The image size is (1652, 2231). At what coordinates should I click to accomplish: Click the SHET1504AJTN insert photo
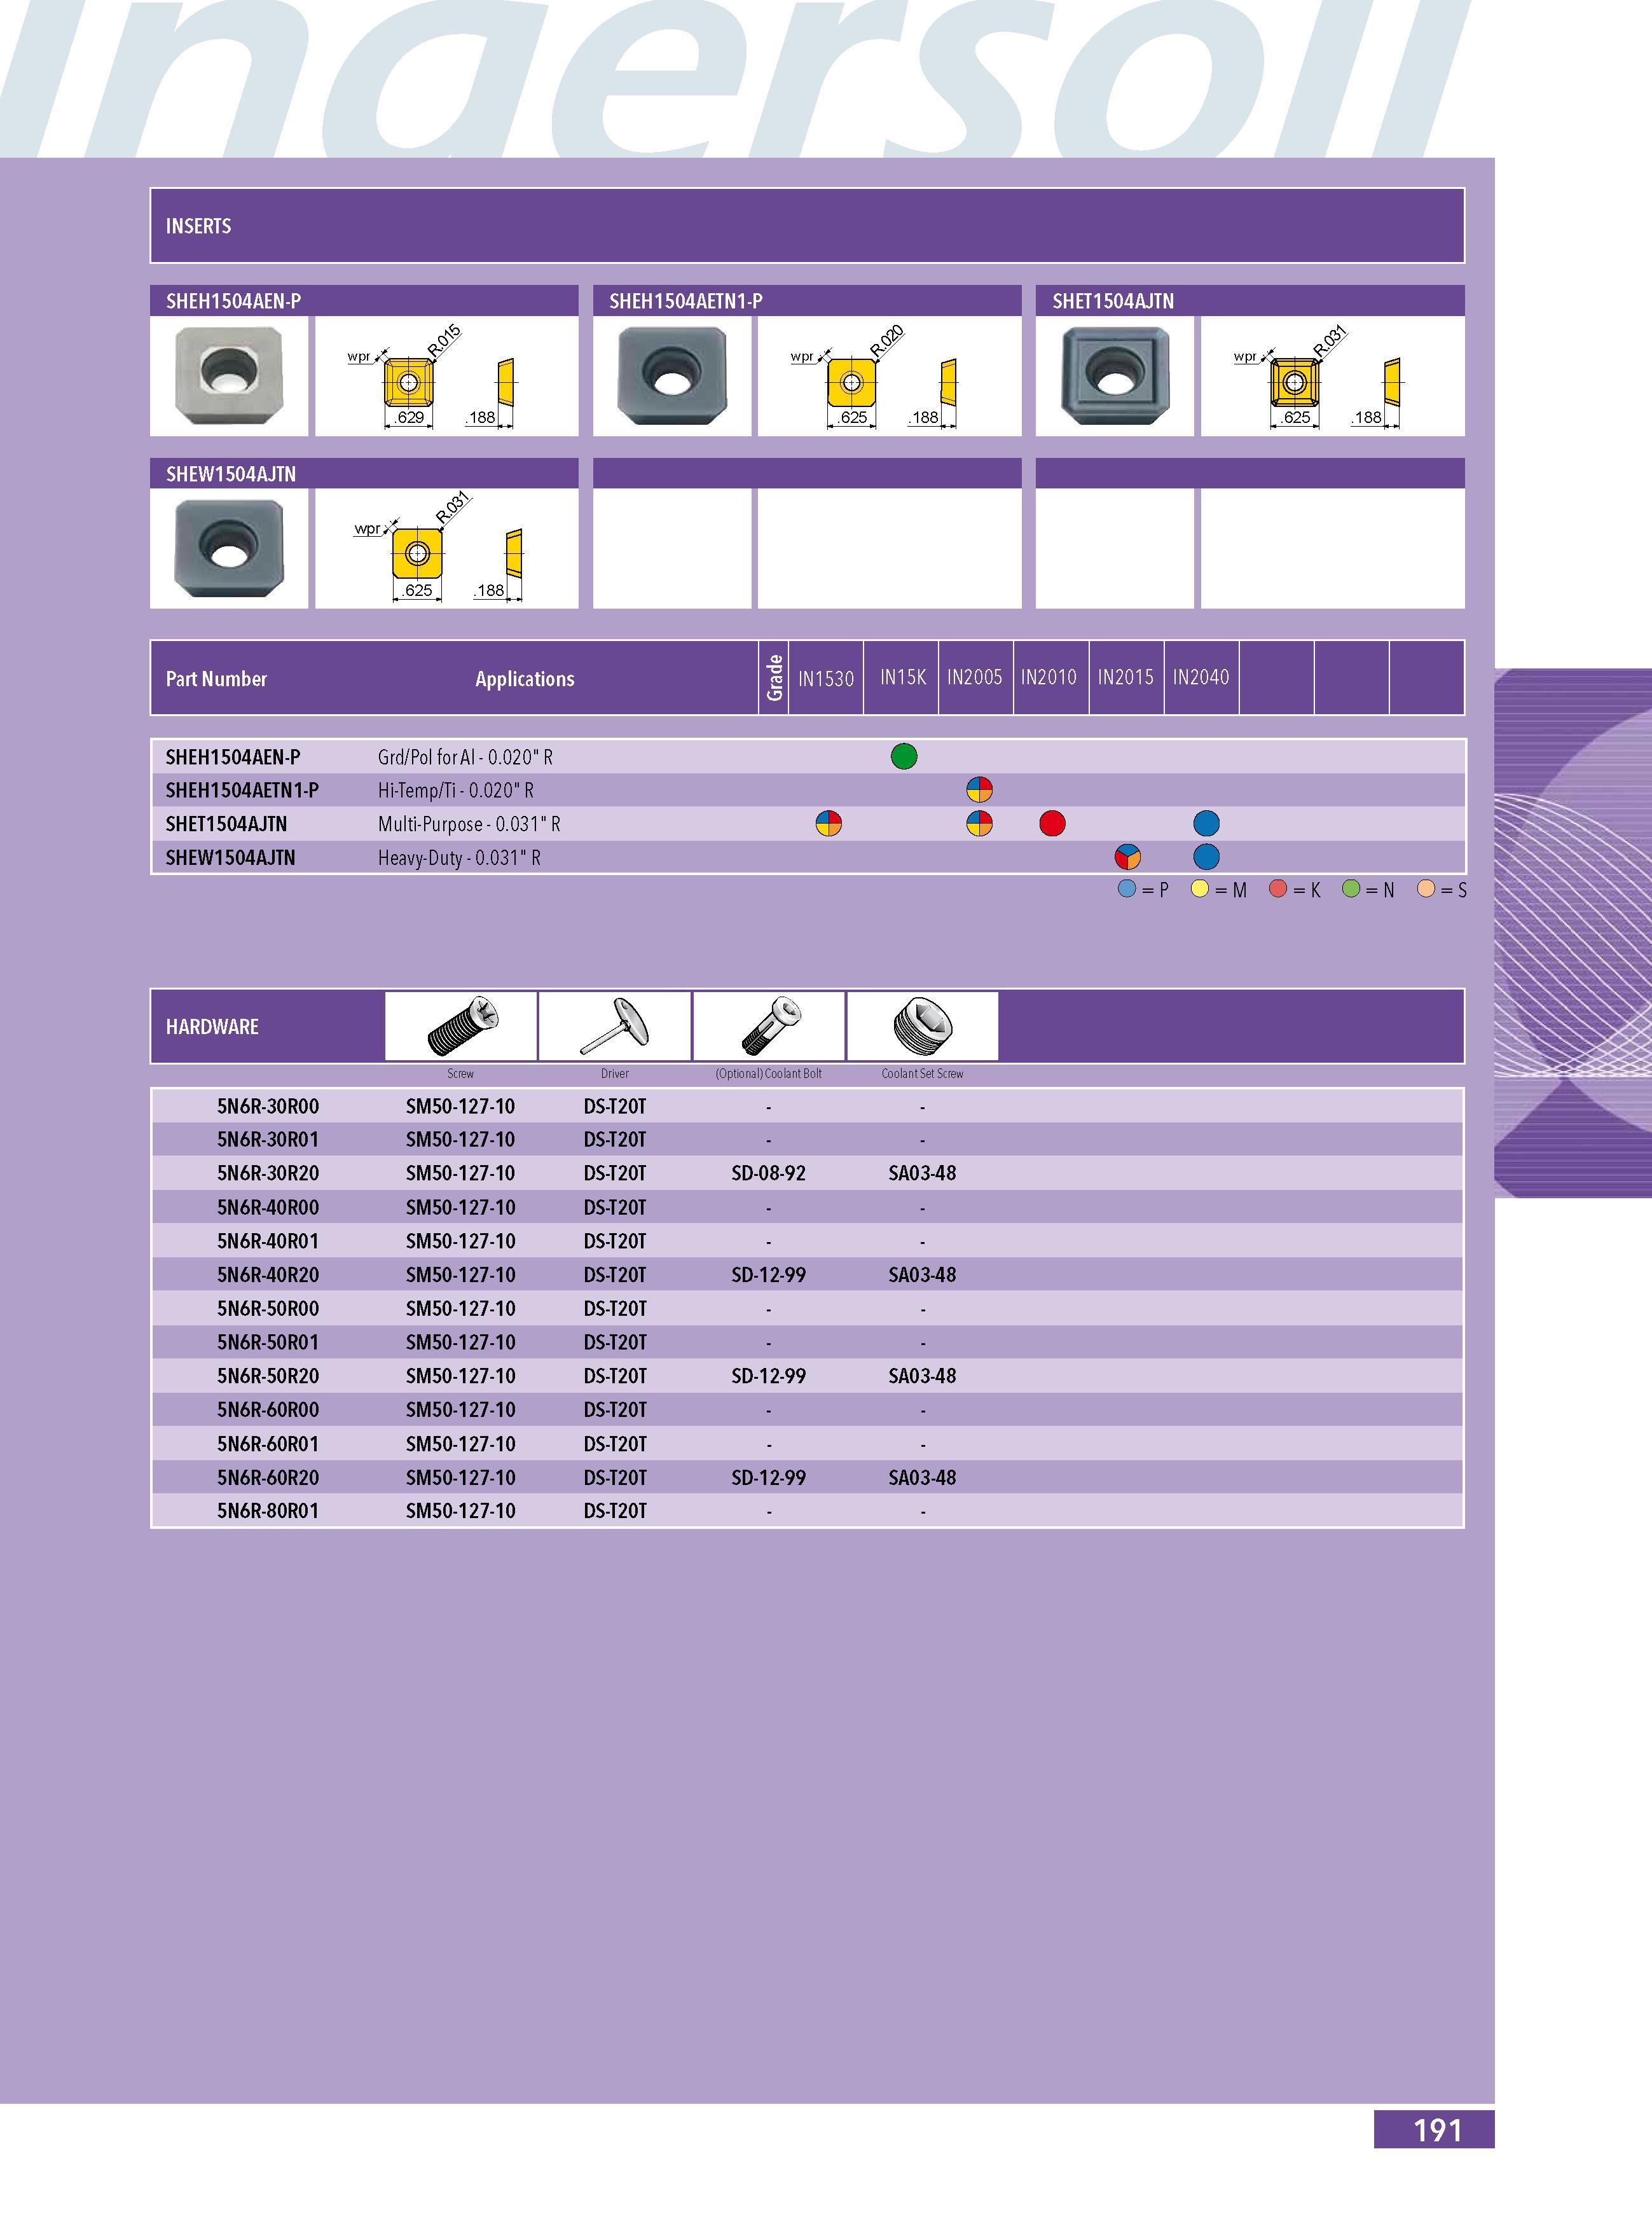click(x=1115, y=377)
